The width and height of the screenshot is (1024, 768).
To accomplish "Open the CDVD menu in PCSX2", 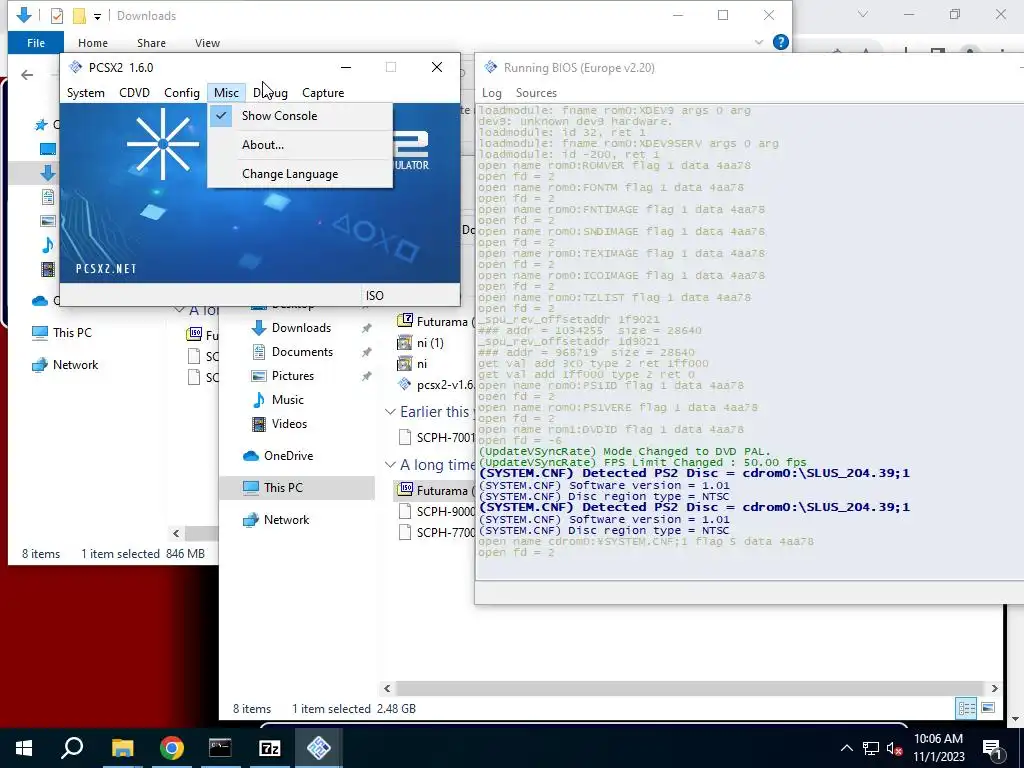I will (135, 93).
